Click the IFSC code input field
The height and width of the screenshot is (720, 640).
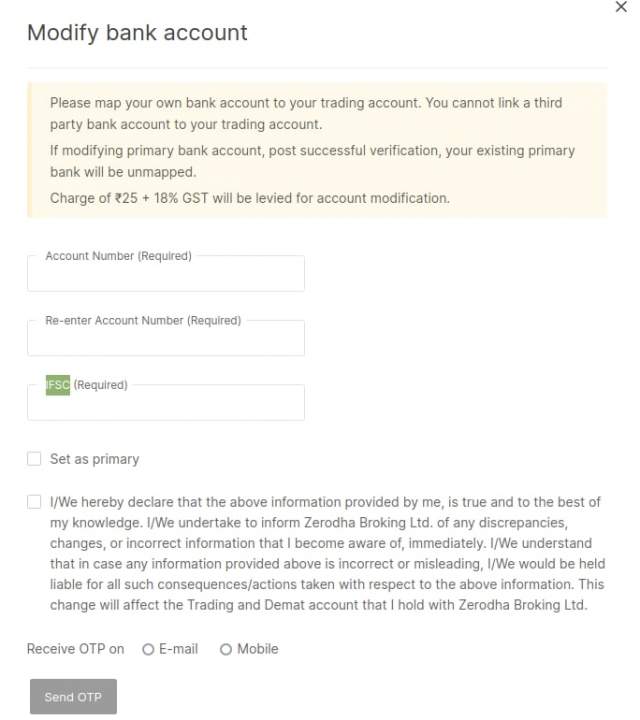166,405
